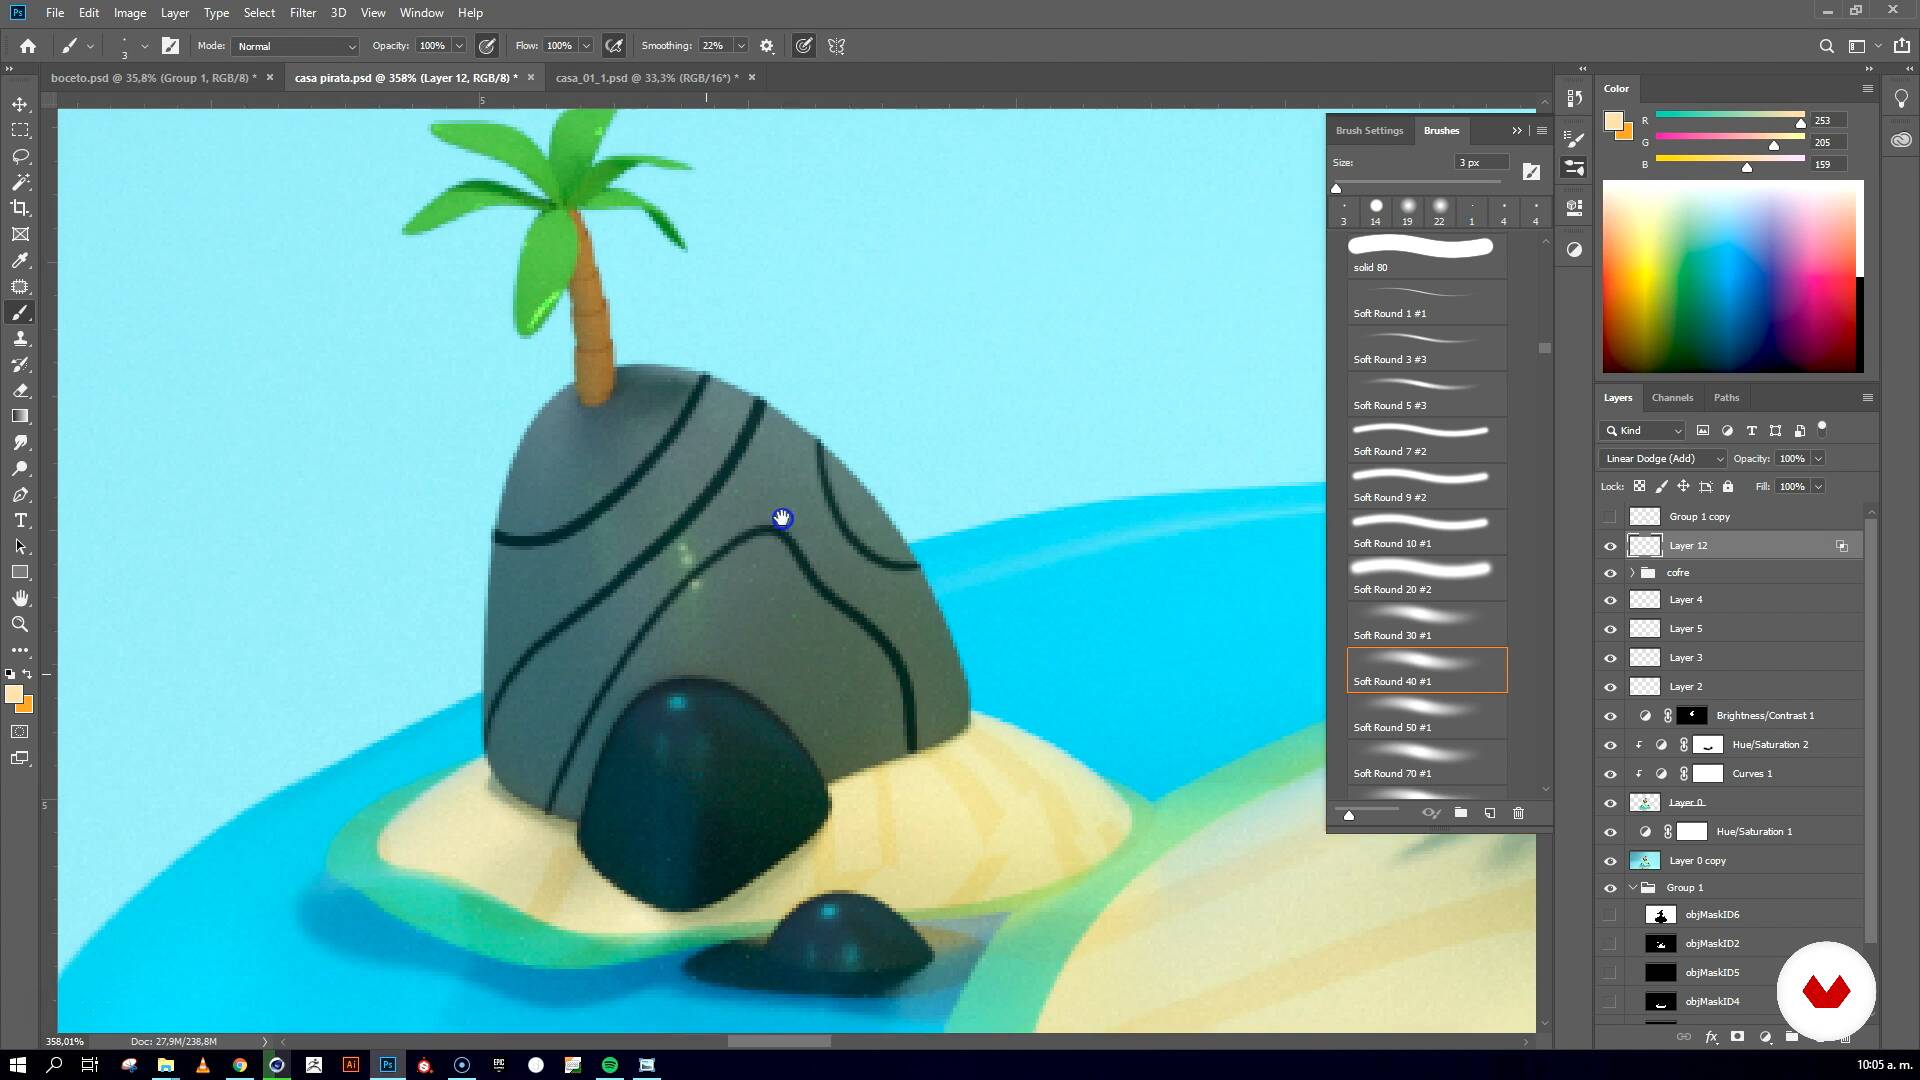Select the Pen tool
The image size is (1920, 1080).
pyautogui.click(x=20, y=495)
